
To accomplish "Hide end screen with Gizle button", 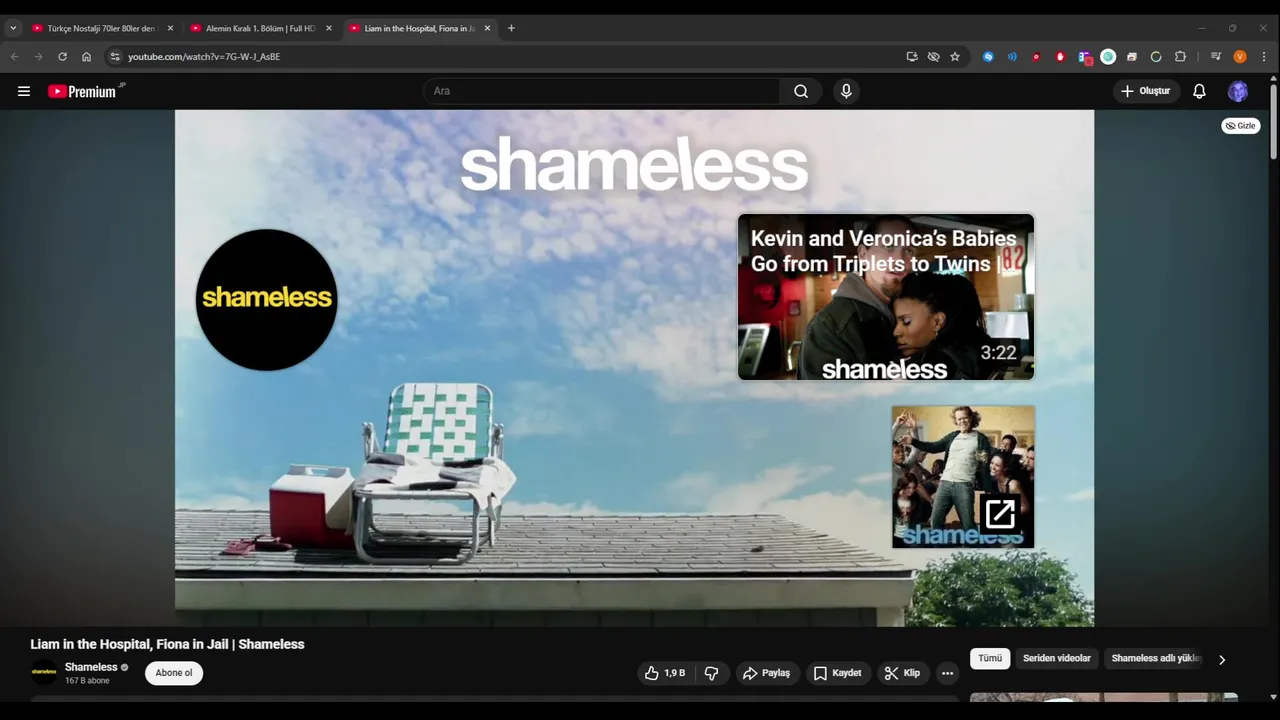I will (1241, 126).
